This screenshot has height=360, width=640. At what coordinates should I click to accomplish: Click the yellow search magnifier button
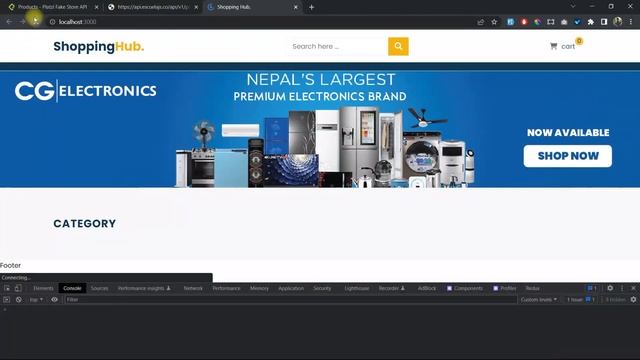(x=398, y=46)
